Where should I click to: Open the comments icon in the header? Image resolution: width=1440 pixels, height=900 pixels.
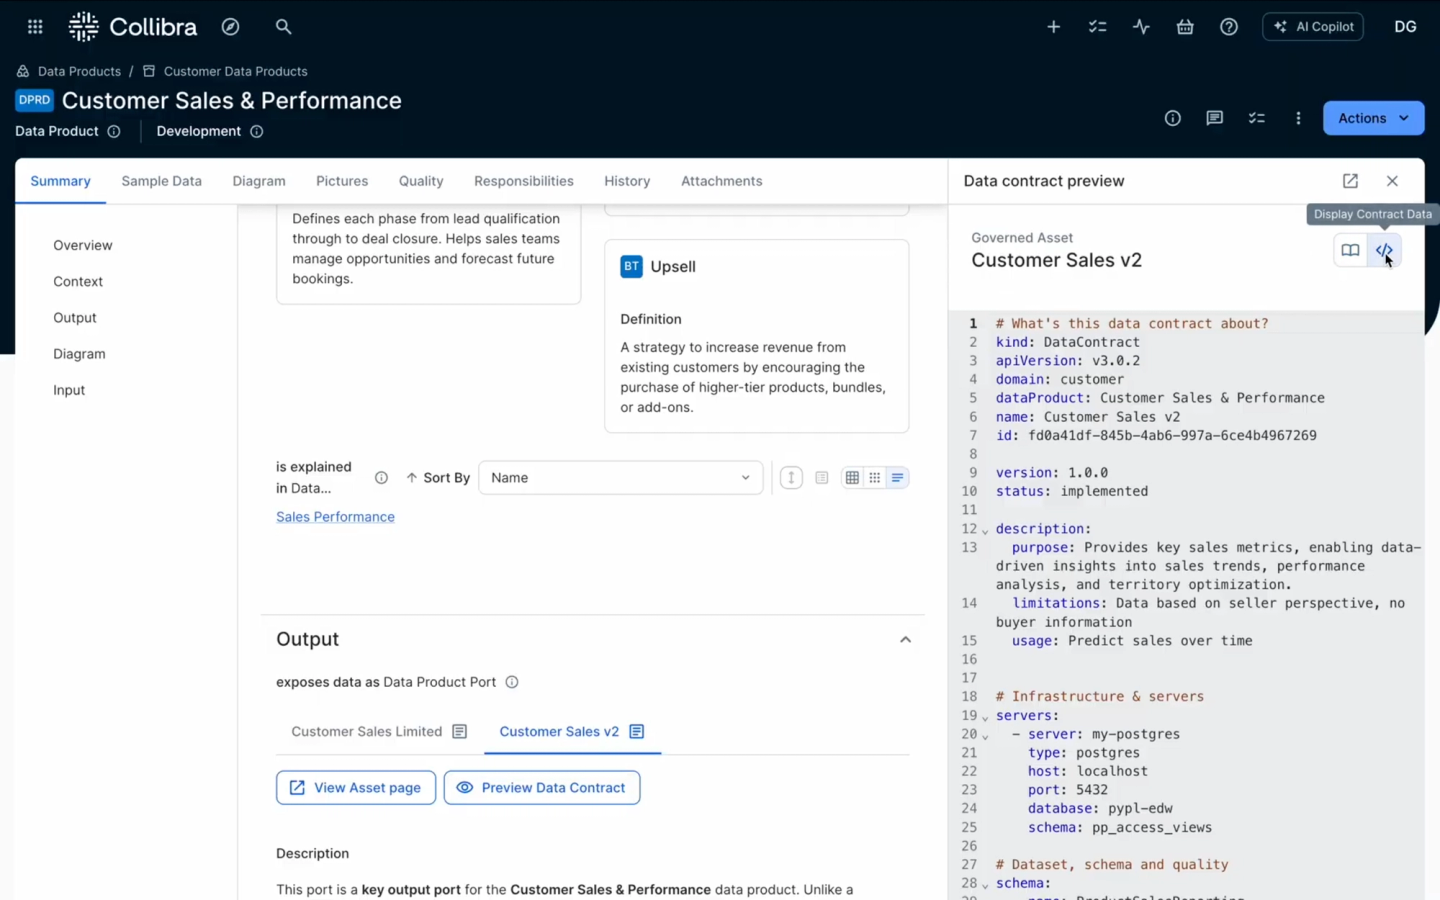click(1214, 118)
